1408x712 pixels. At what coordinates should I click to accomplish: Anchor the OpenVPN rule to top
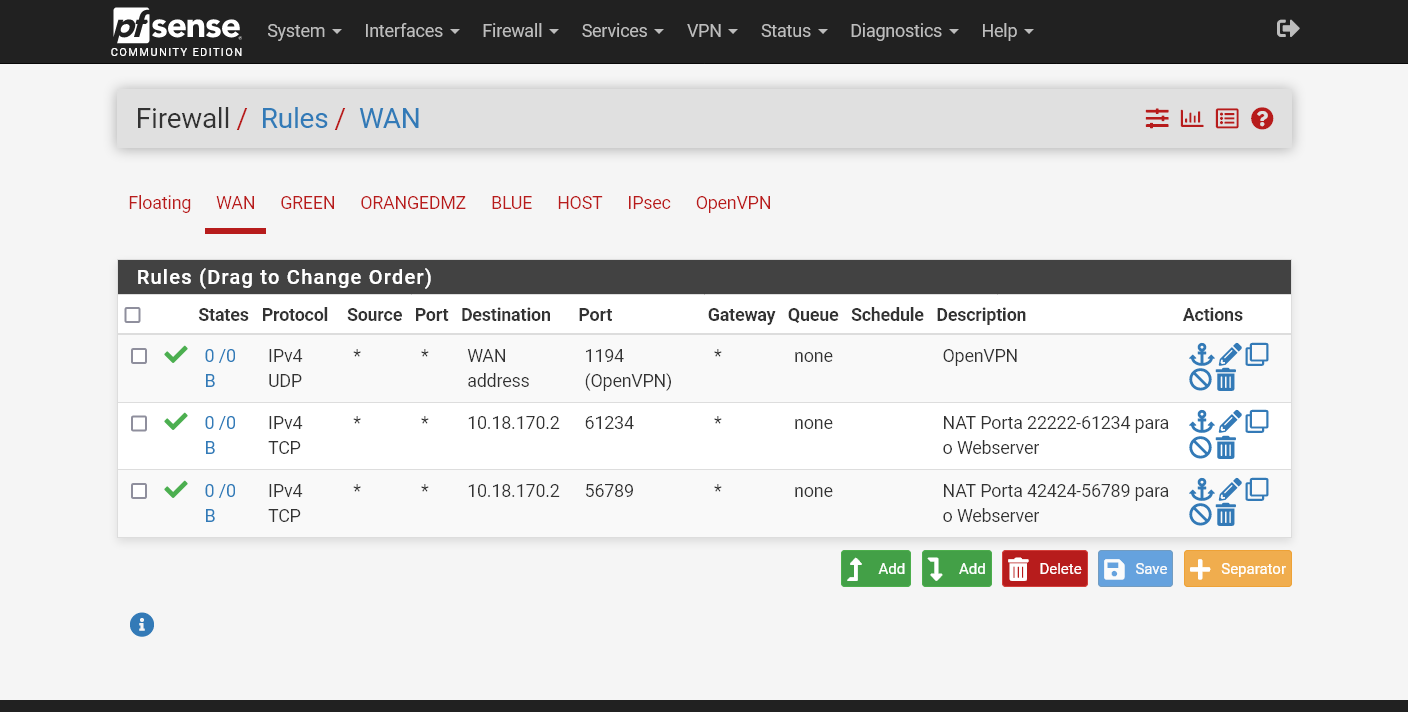coord(1201,353)
